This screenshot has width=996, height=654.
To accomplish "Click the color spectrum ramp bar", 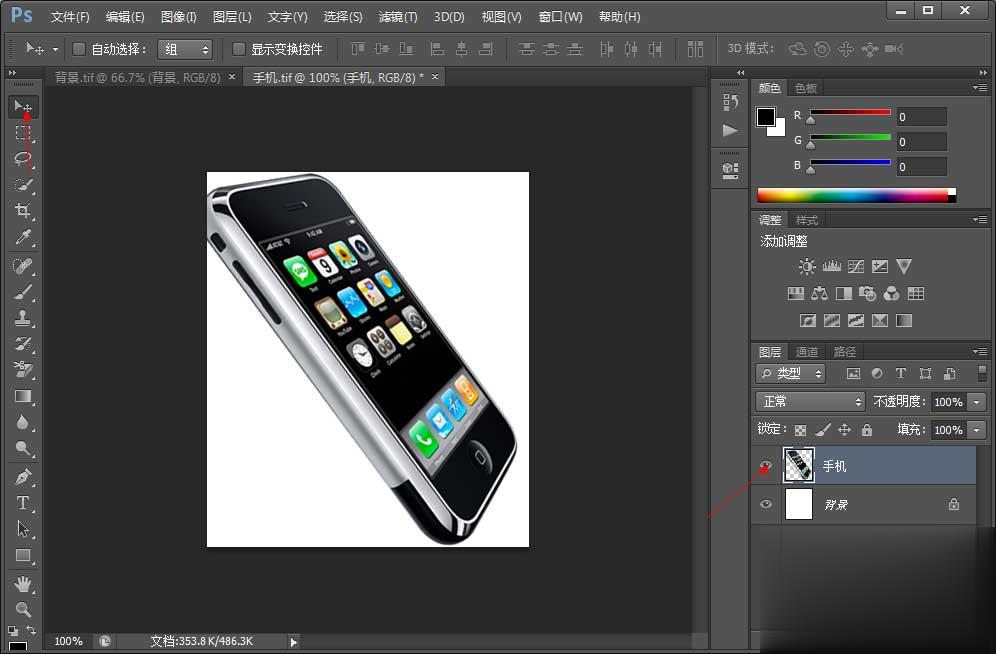I will pyautogui.click(x=852, y=195).
